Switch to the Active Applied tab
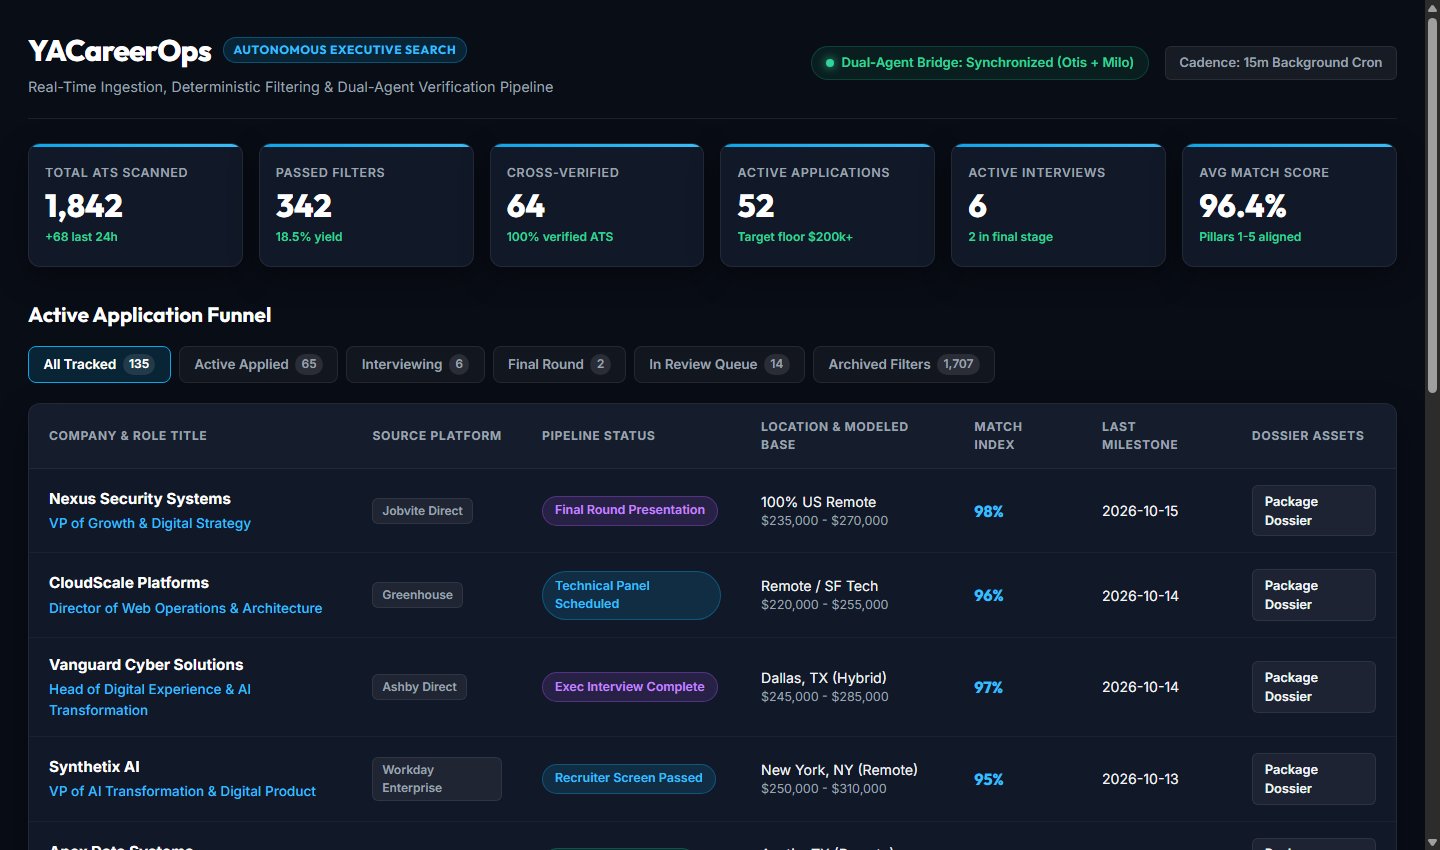Image resolution: width=1440 pixels, height=850 pixels. tap(258, 364)
